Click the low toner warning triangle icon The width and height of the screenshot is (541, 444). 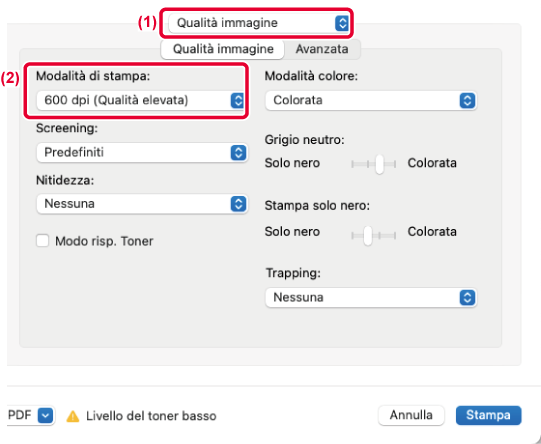click(x=73, y=416)
